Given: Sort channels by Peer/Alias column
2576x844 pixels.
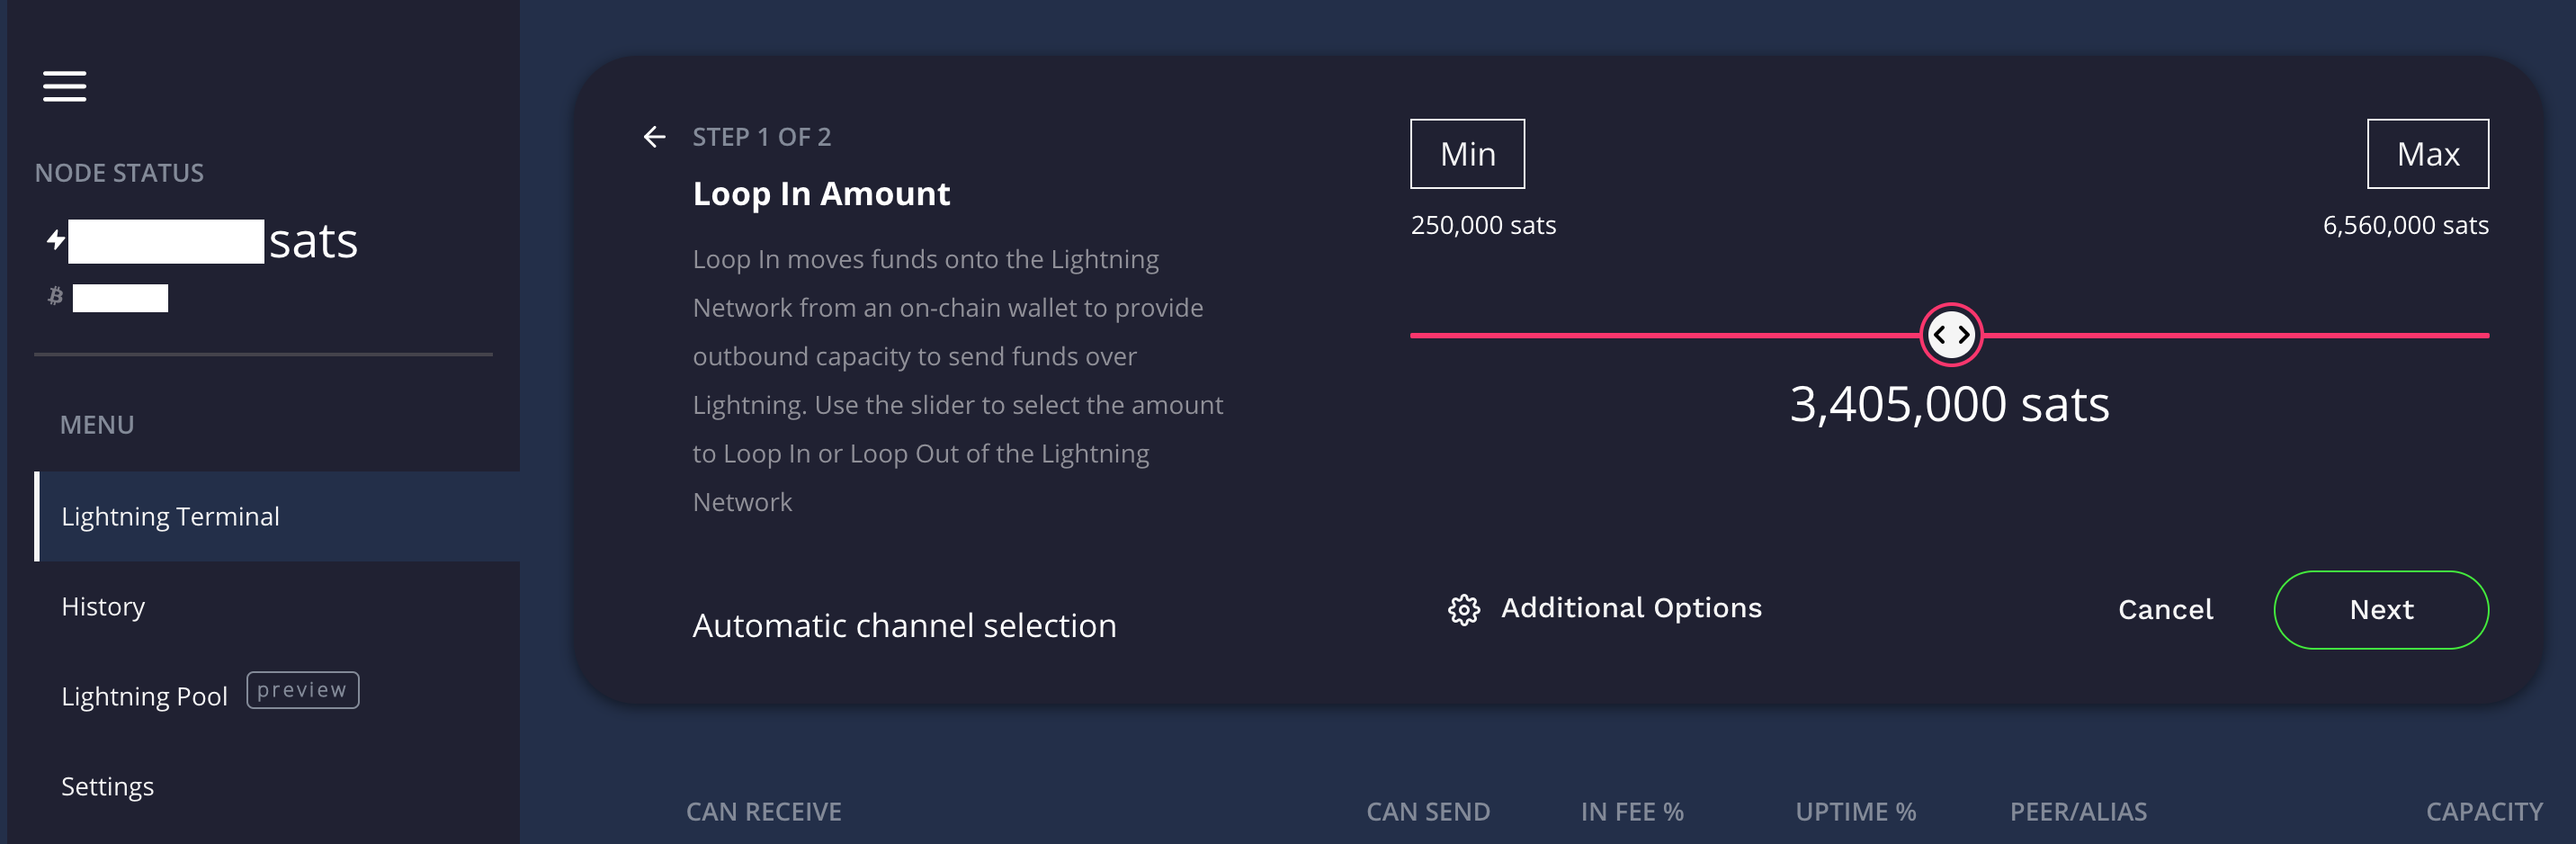Looking at the screenshot, I should coord(2077,811).
